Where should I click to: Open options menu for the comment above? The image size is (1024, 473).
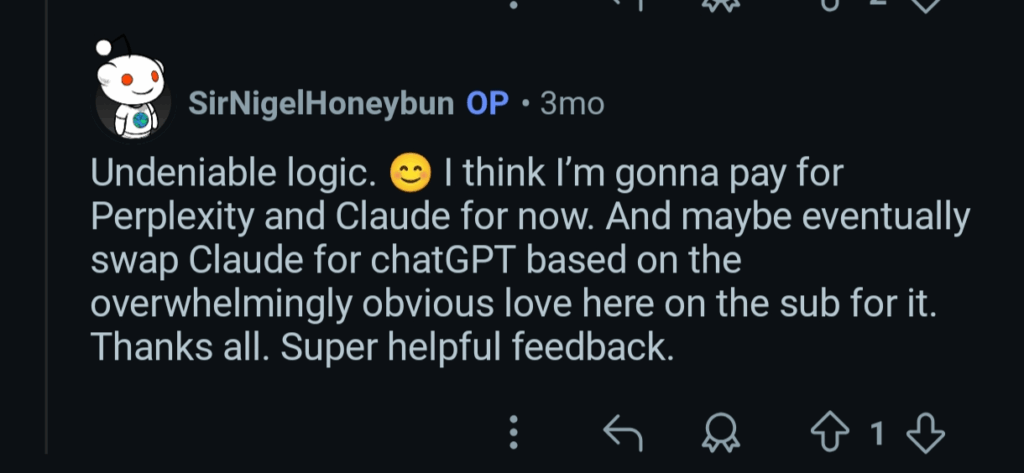(514, 3)
